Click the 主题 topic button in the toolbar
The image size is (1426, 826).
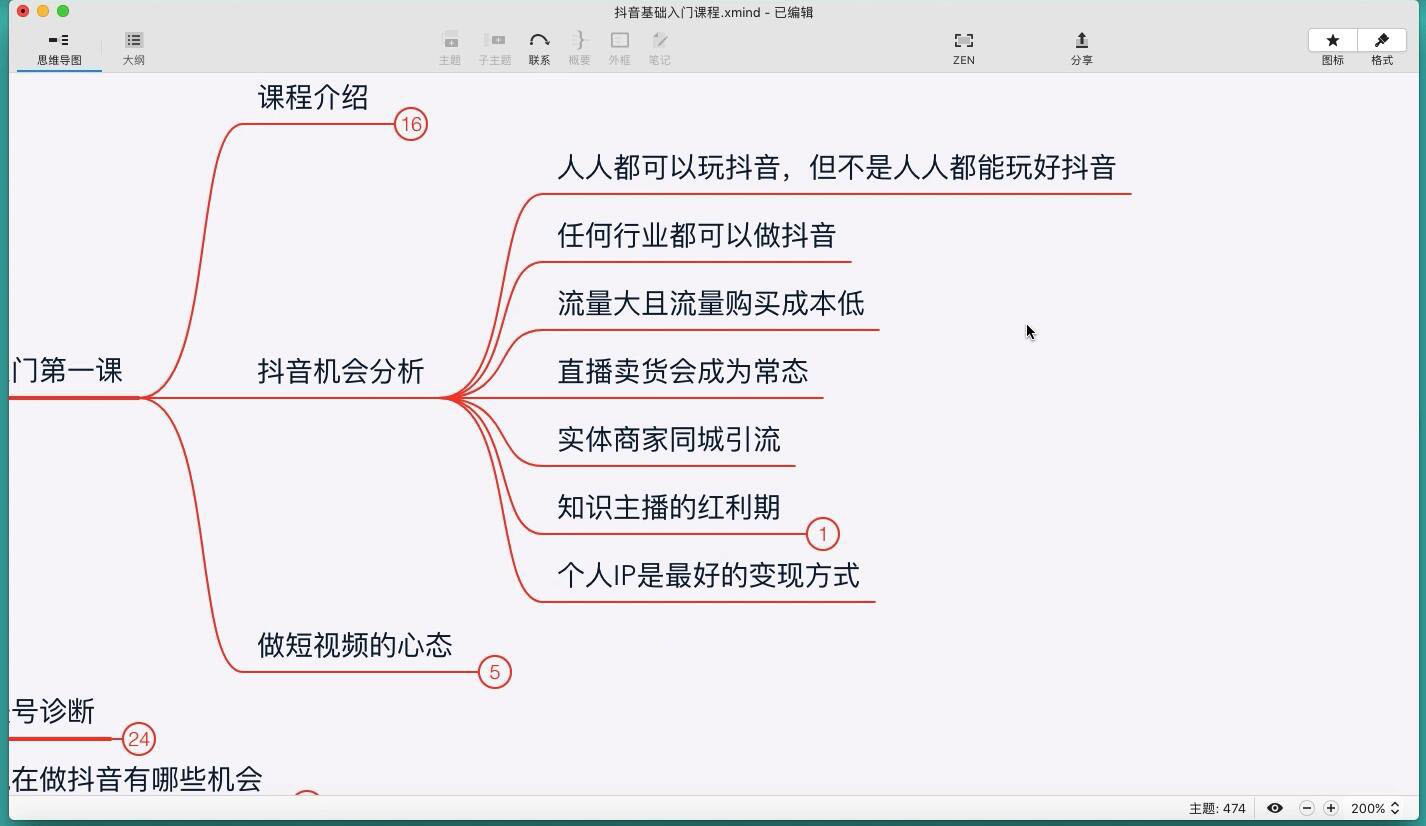point(450,45)
